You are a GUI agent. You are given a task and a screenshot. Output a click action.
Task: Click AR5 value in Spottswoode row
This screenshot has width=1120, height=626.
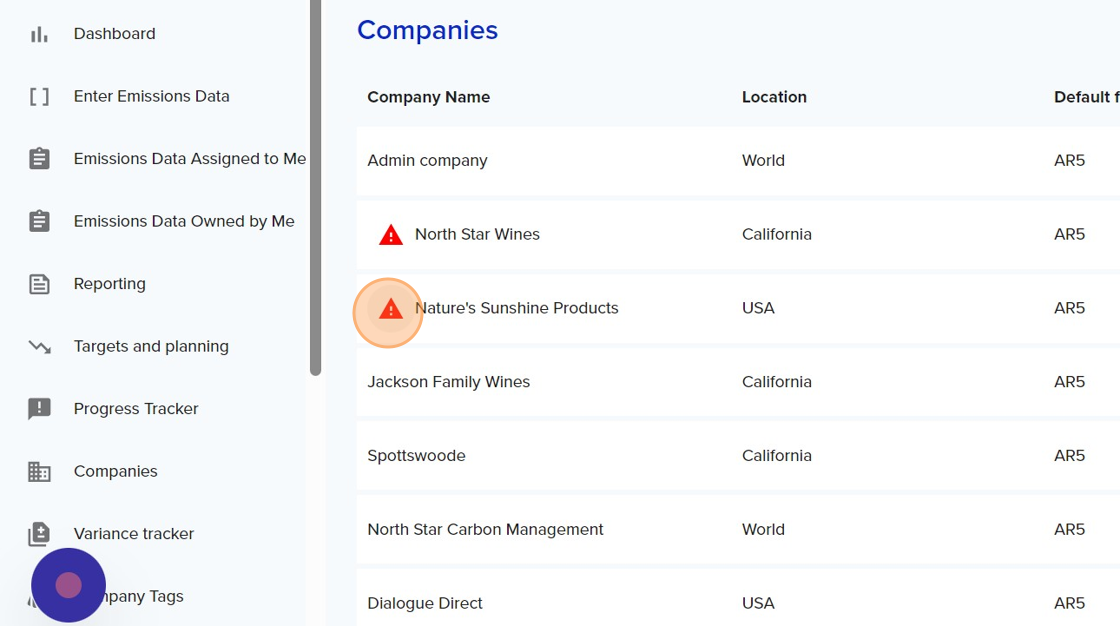[1069, 456]
